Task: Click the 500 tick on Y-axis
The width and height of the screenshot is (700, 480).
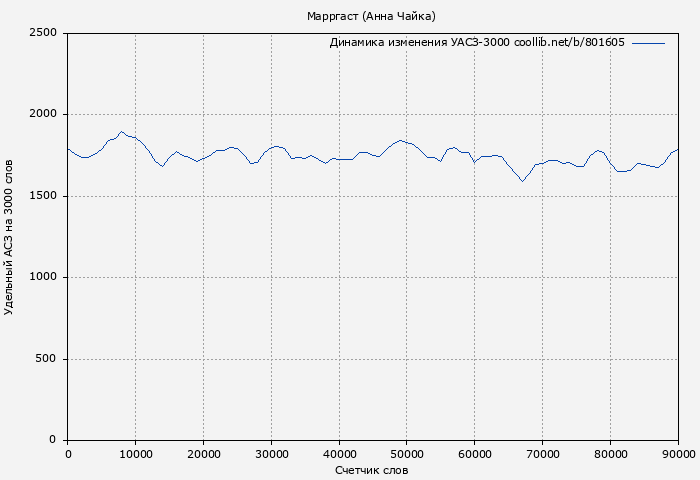Action: pos(46,359)
